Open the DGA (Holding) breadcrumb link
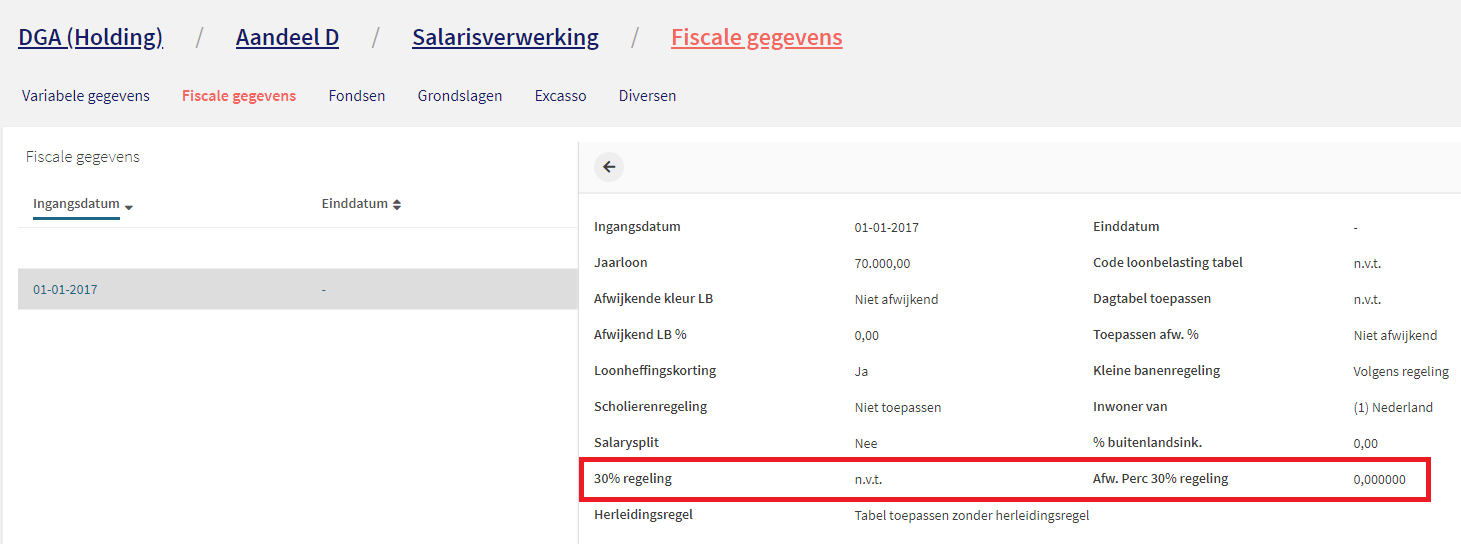The height and width of the screenshot is (544, 1461). (90, 38)
